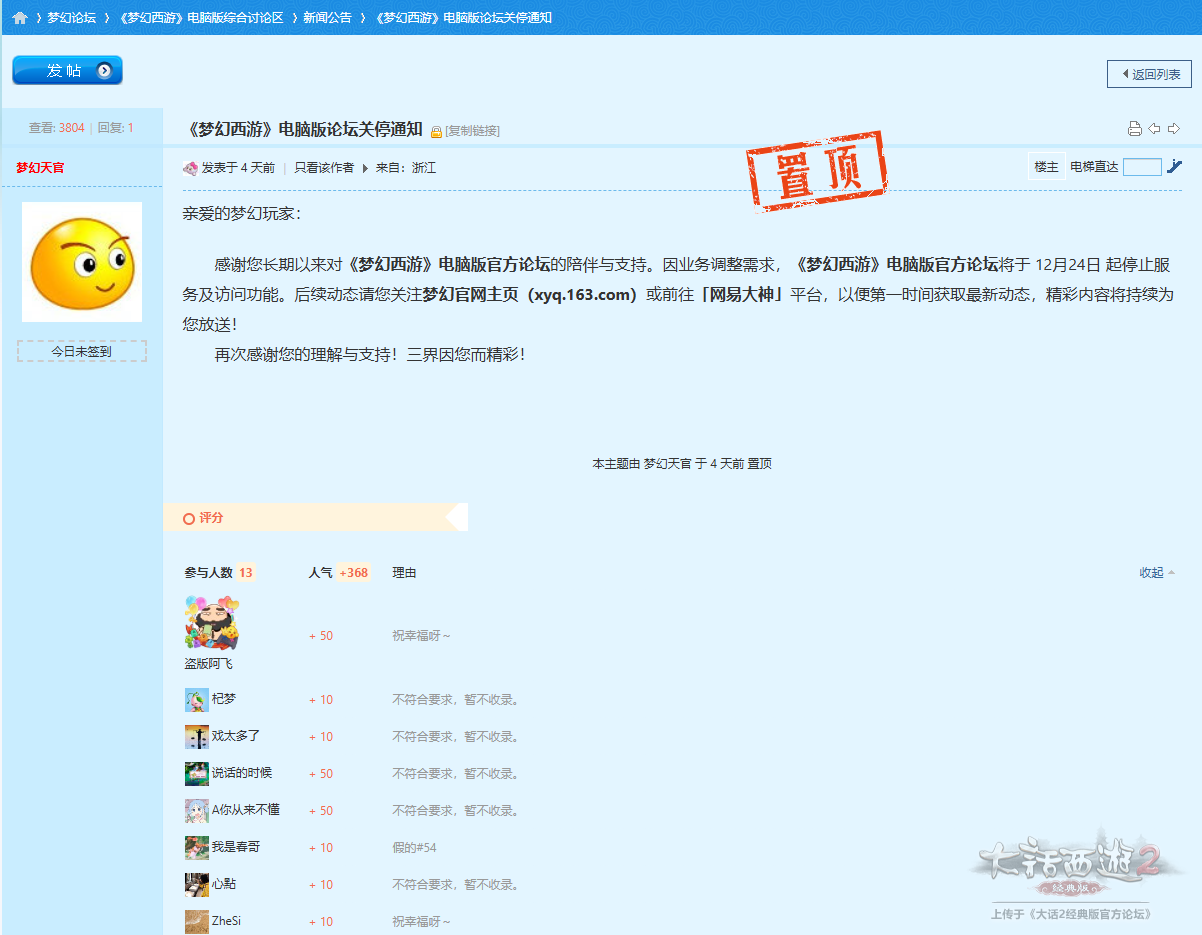This screenshot has height=935, width=1202.
Task: Click the 梦幻天官 smiley avatar
Action: click(82, 262)
